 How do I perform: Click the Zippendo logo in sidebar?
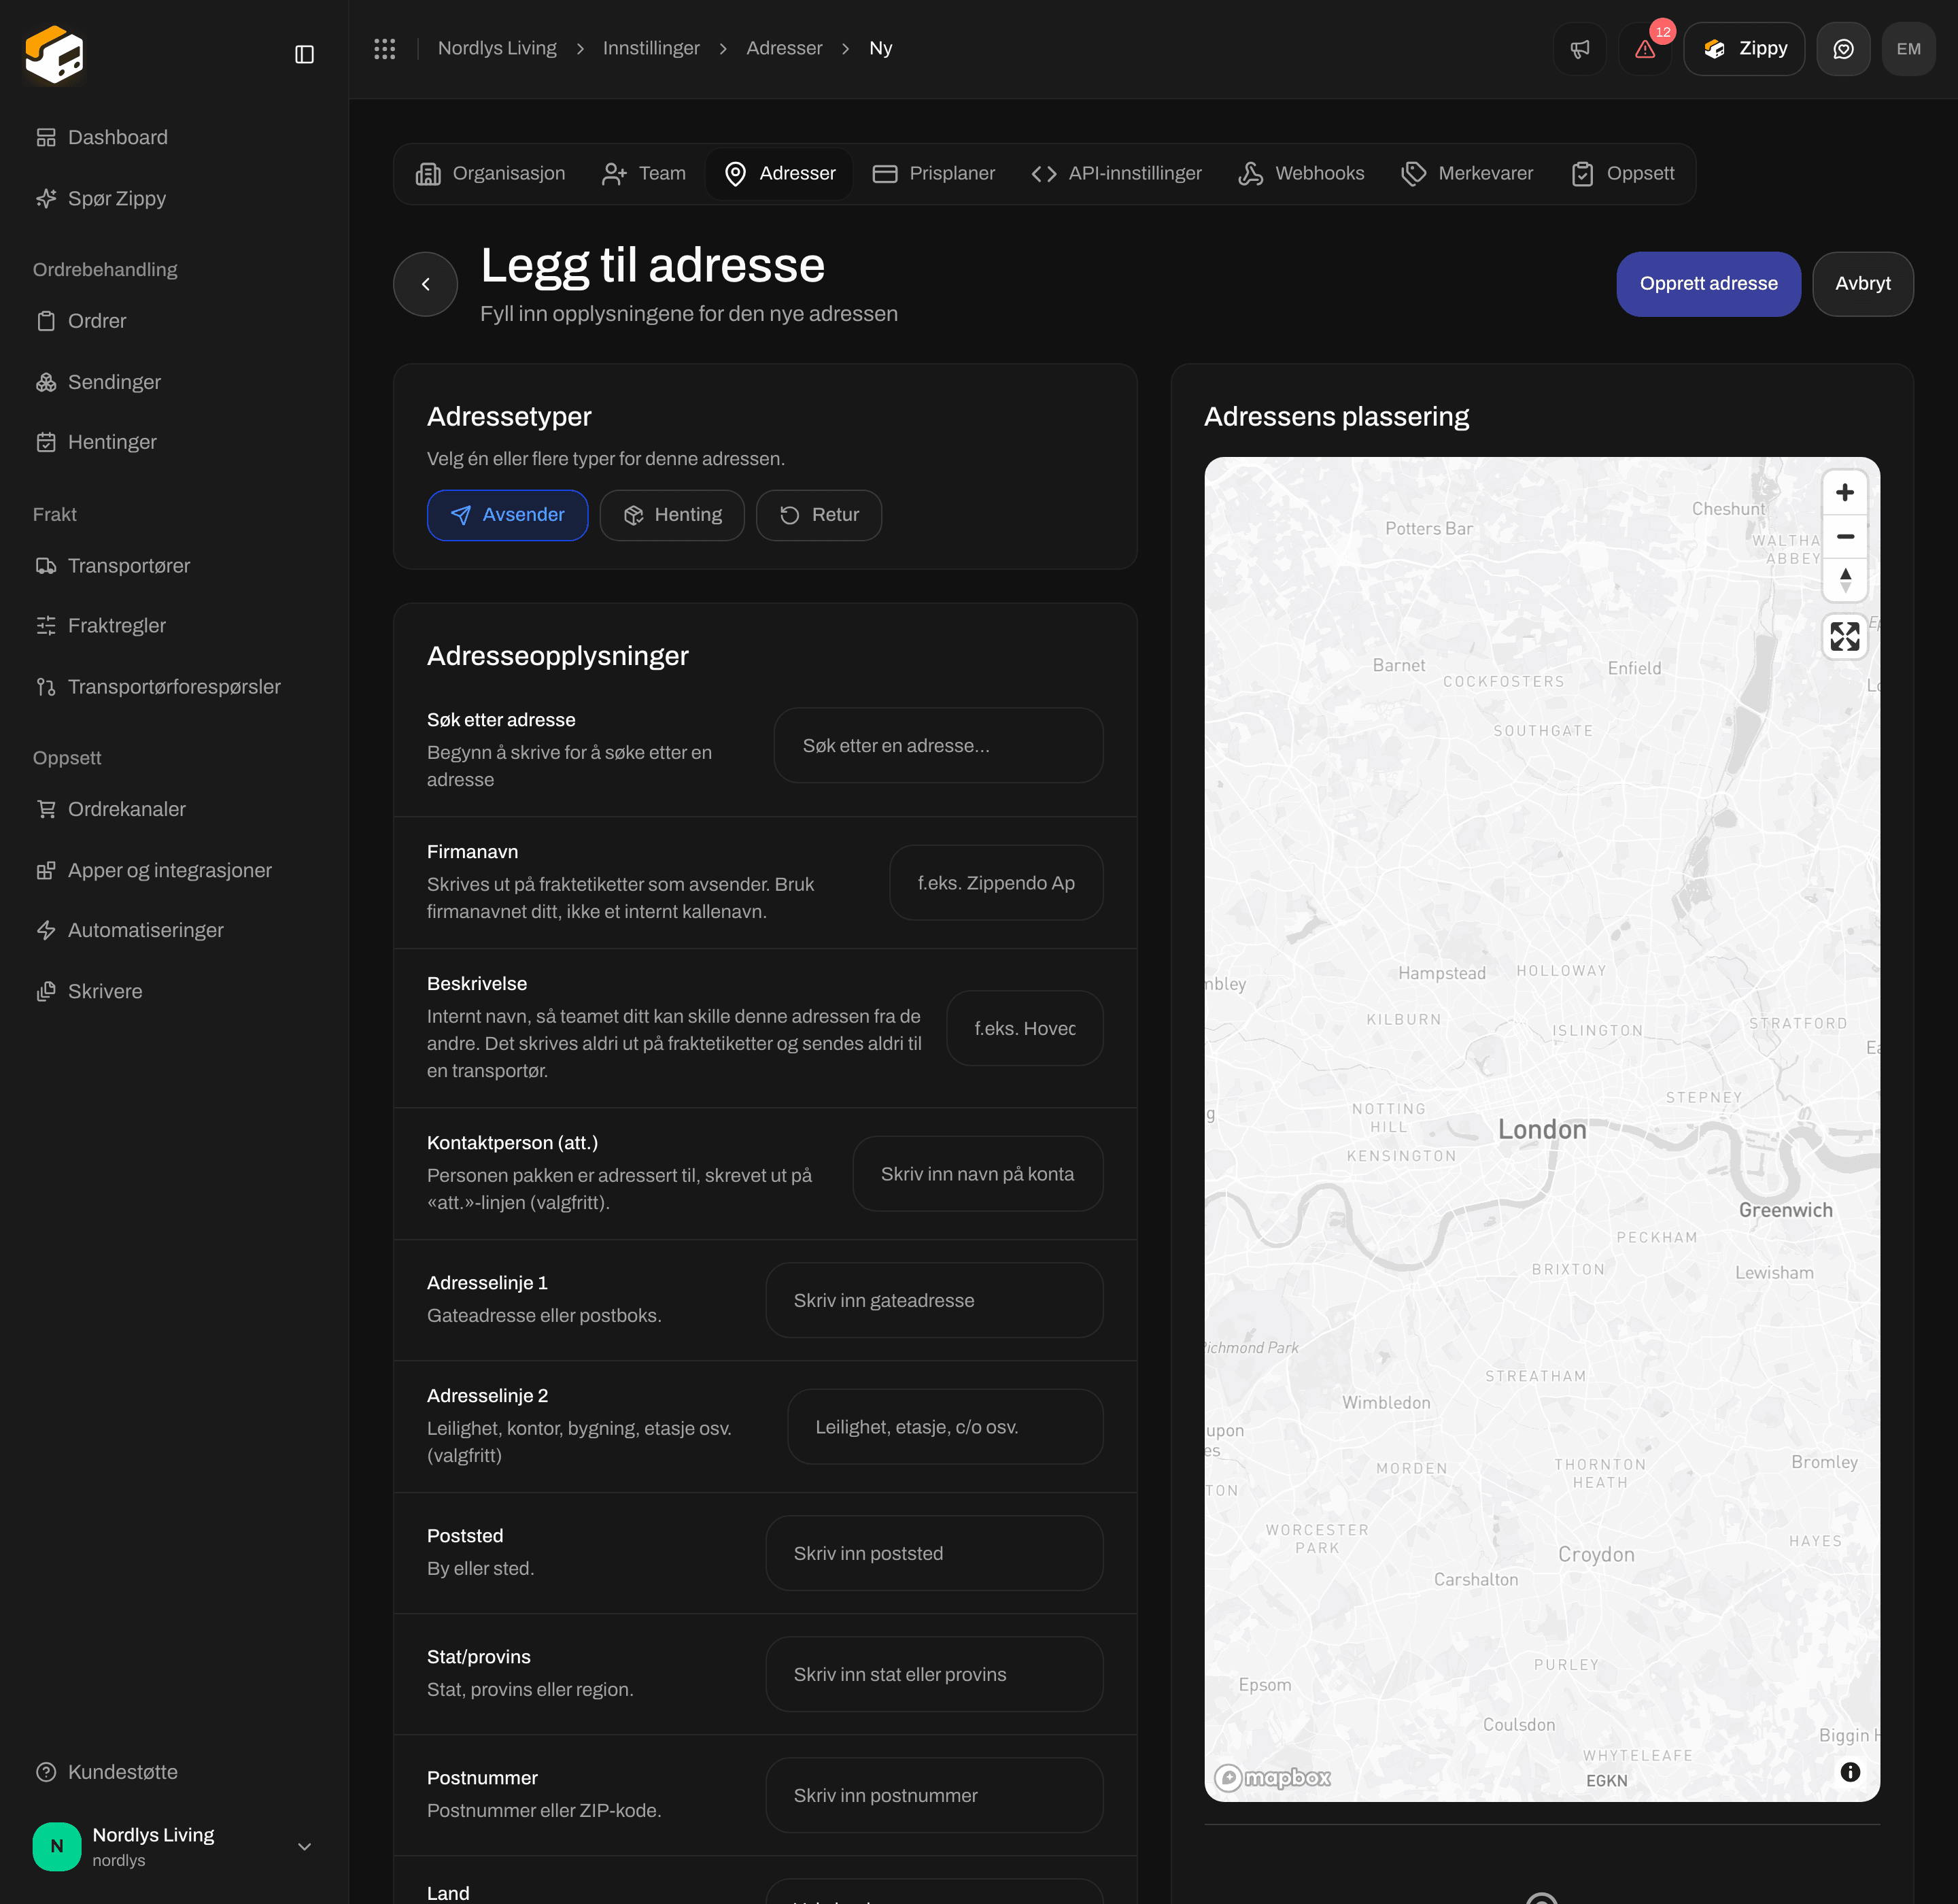(x=54, y=54)
